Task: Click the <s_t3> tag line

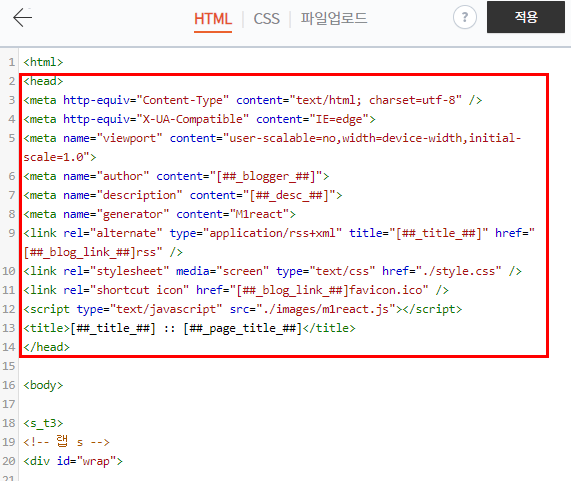Action: click(43, 423)
